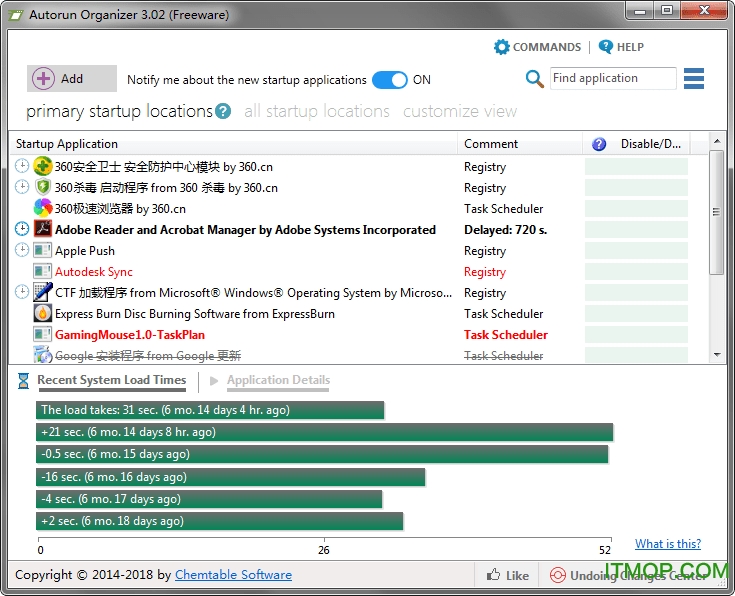Click list scrollbar down arrow
This screenshot has height=596, width=735.
point(717,355)
